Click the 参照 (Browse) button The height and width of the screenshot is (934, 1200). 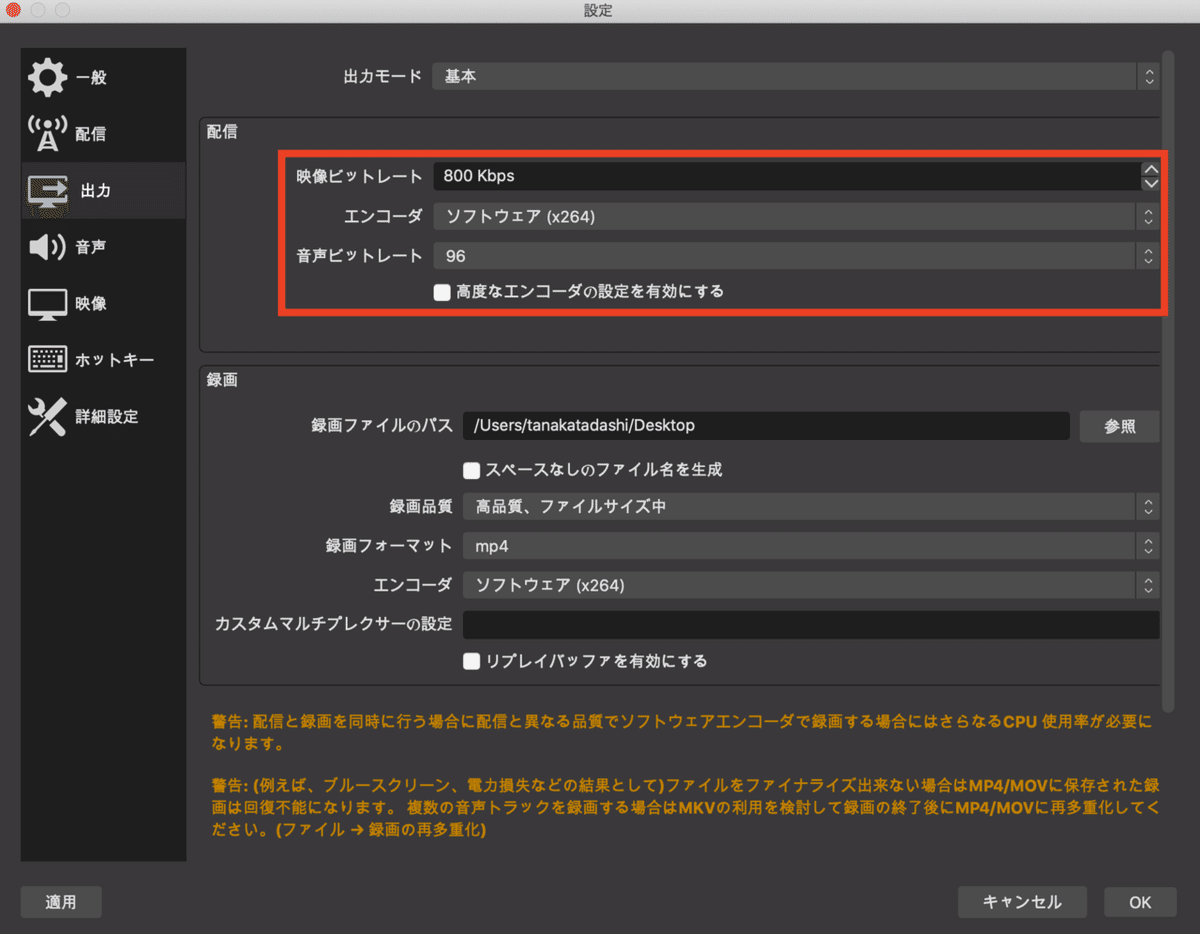coord(1119,426)
